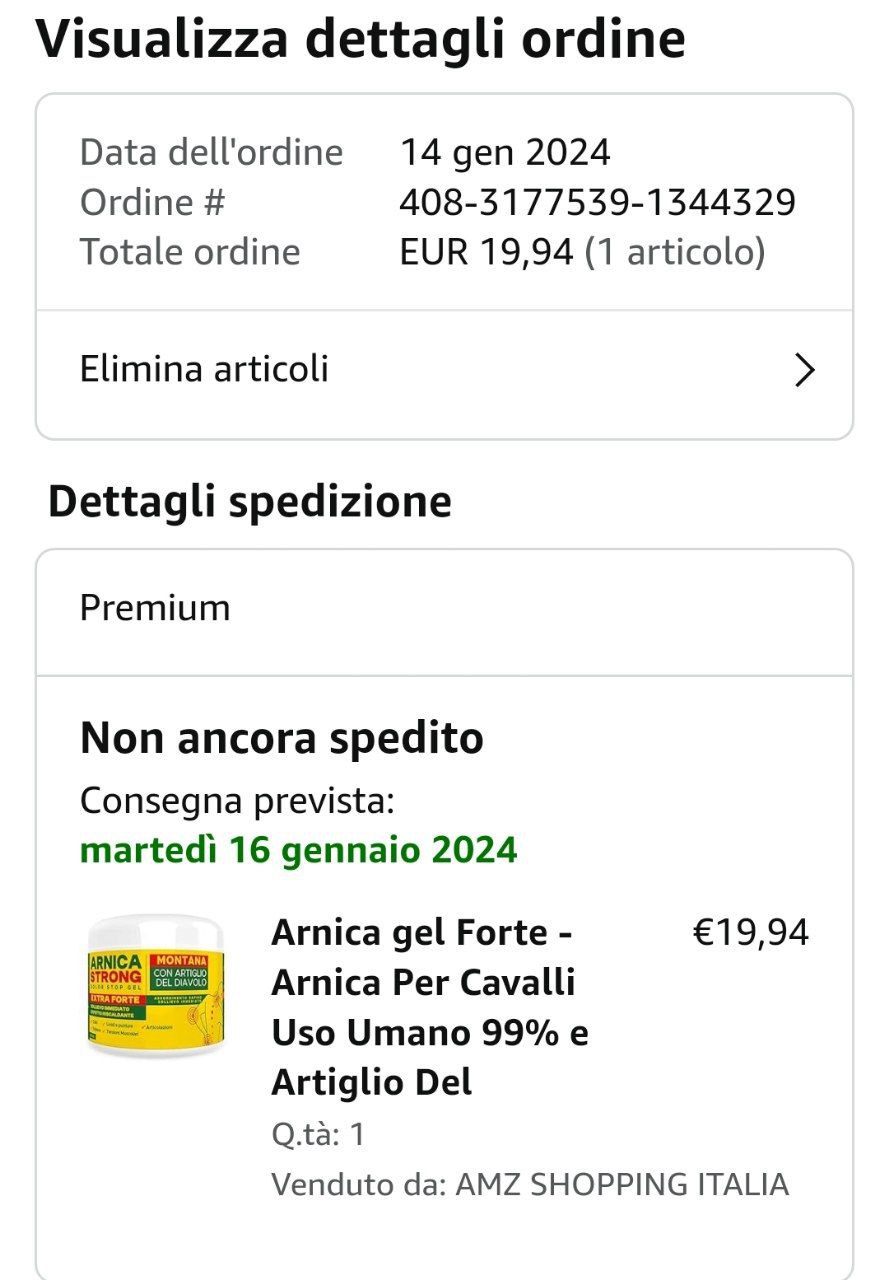The image size is (889, 1280).
Task: Click the Q.tà: 1 quantity text
Action: [318, 1135]
